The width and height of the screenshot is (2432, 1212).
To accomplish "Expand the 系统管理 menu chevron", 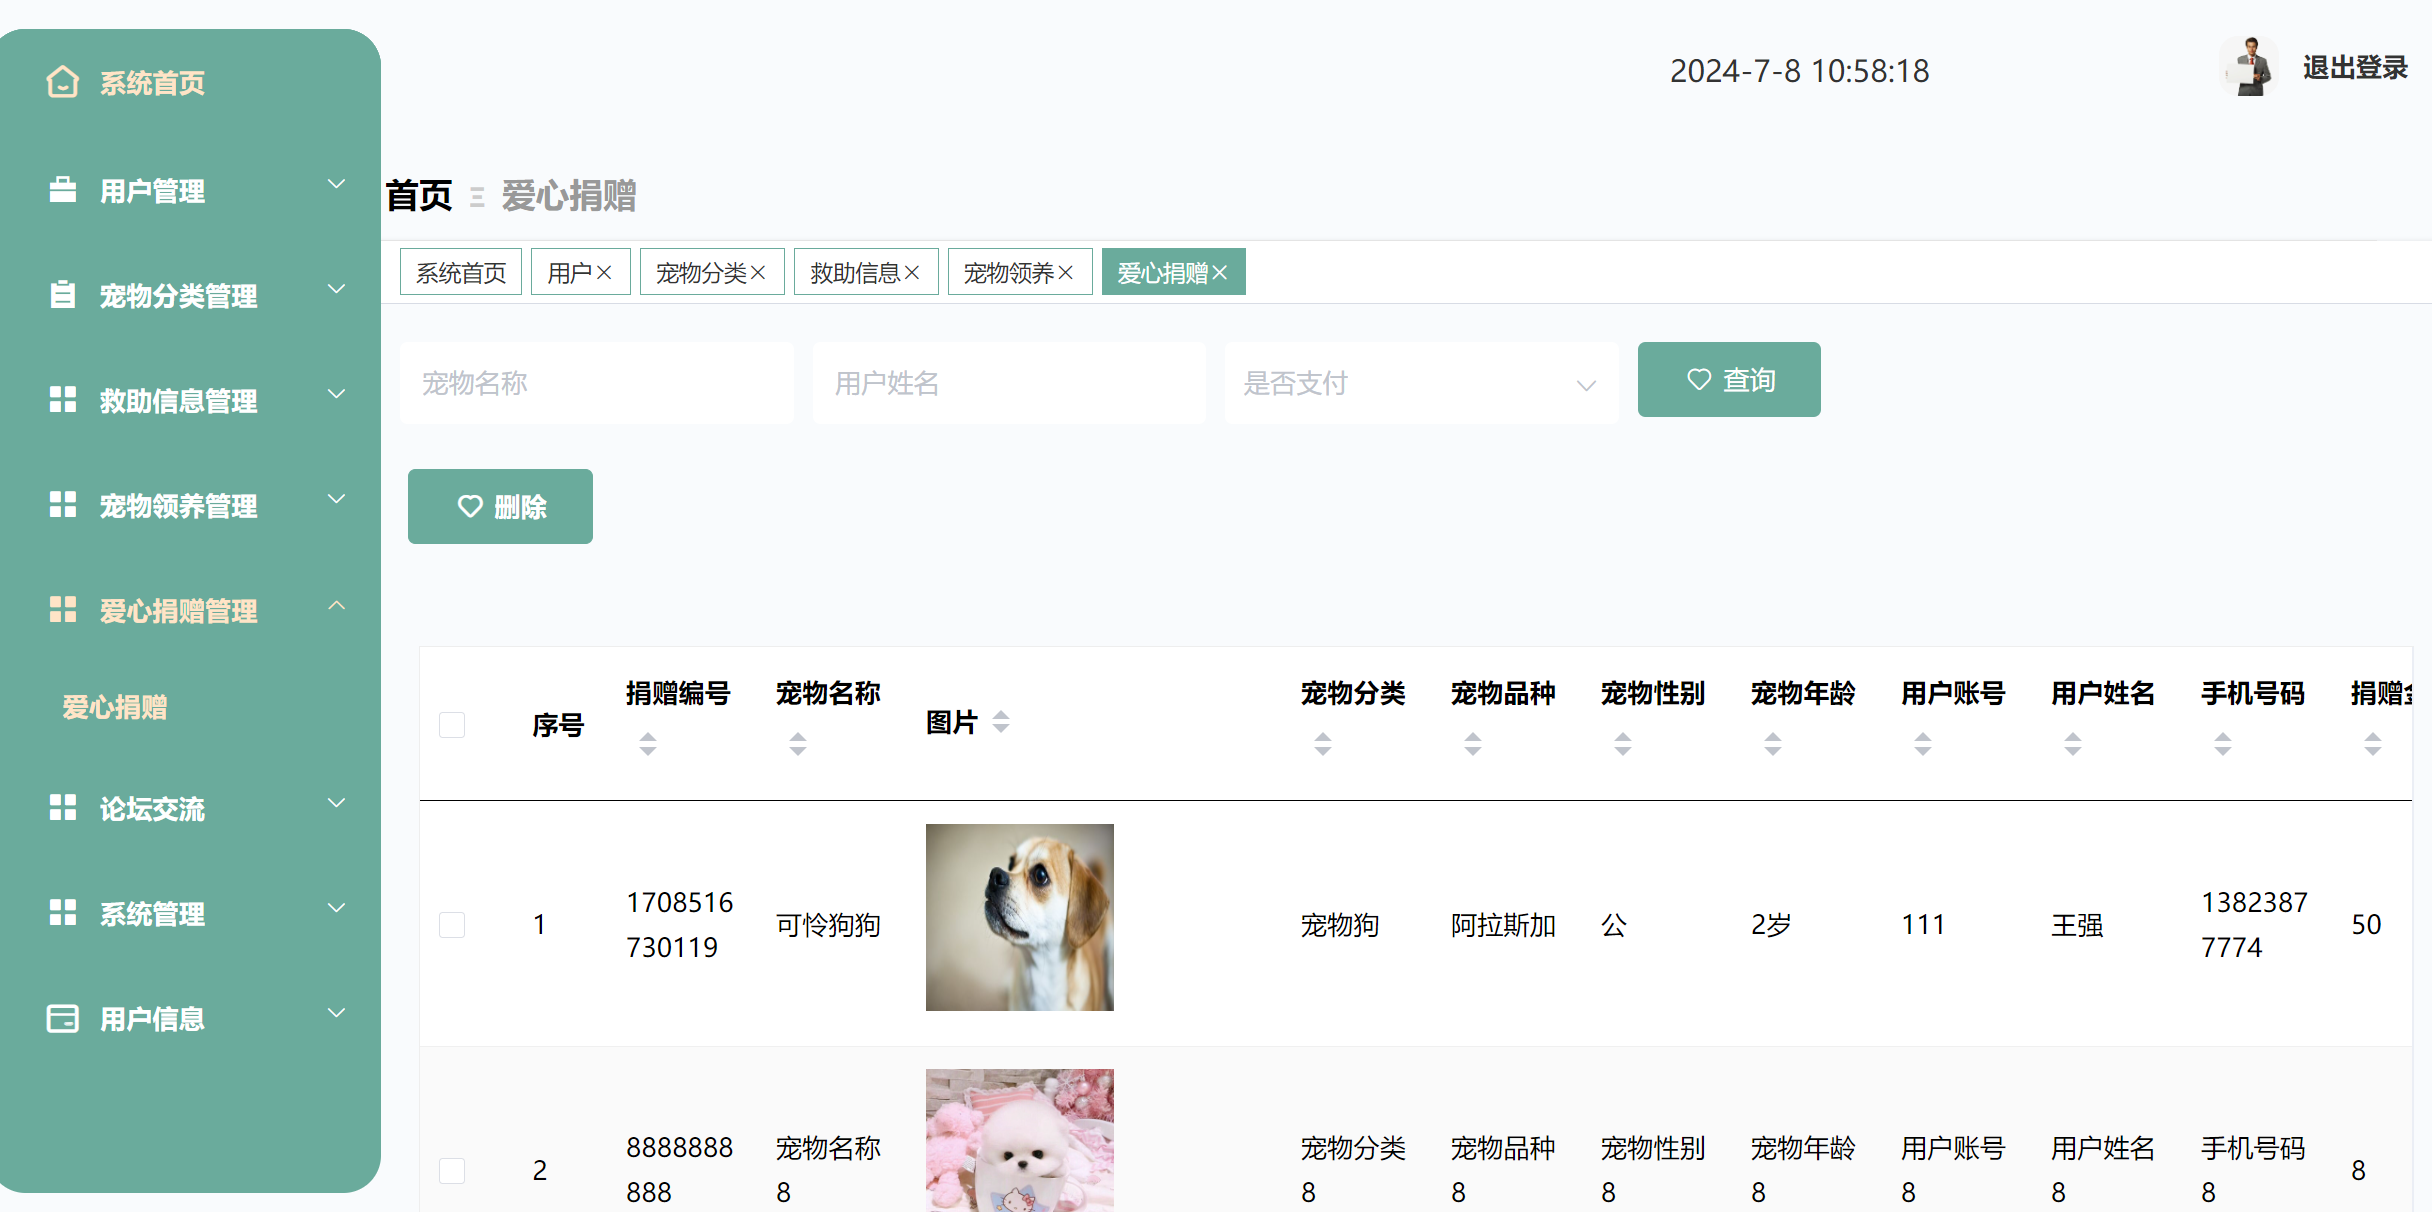I will pos(336,908).
